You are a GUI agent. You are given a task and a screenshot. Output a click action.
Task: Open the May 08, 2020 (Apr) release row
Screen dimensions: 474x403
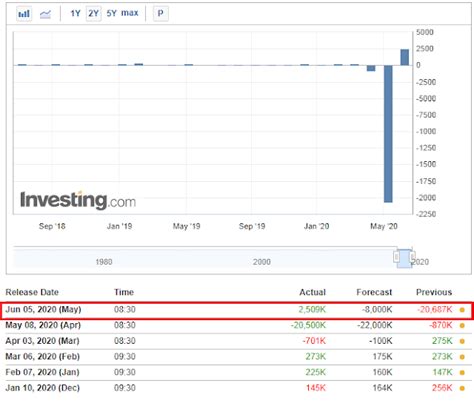coord(238,325)
